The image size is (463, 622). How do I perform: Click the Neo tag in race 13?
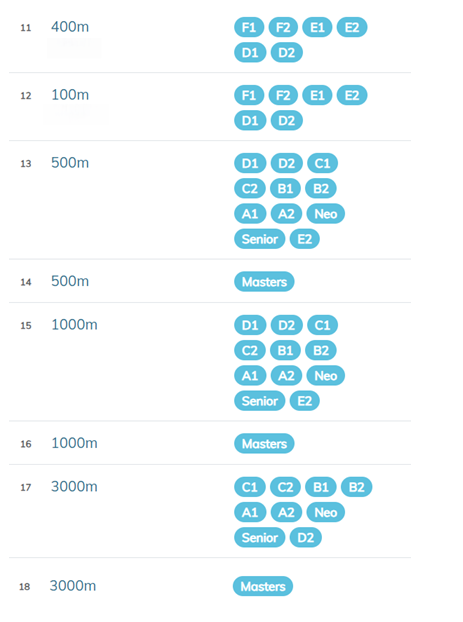coord(326,214)
